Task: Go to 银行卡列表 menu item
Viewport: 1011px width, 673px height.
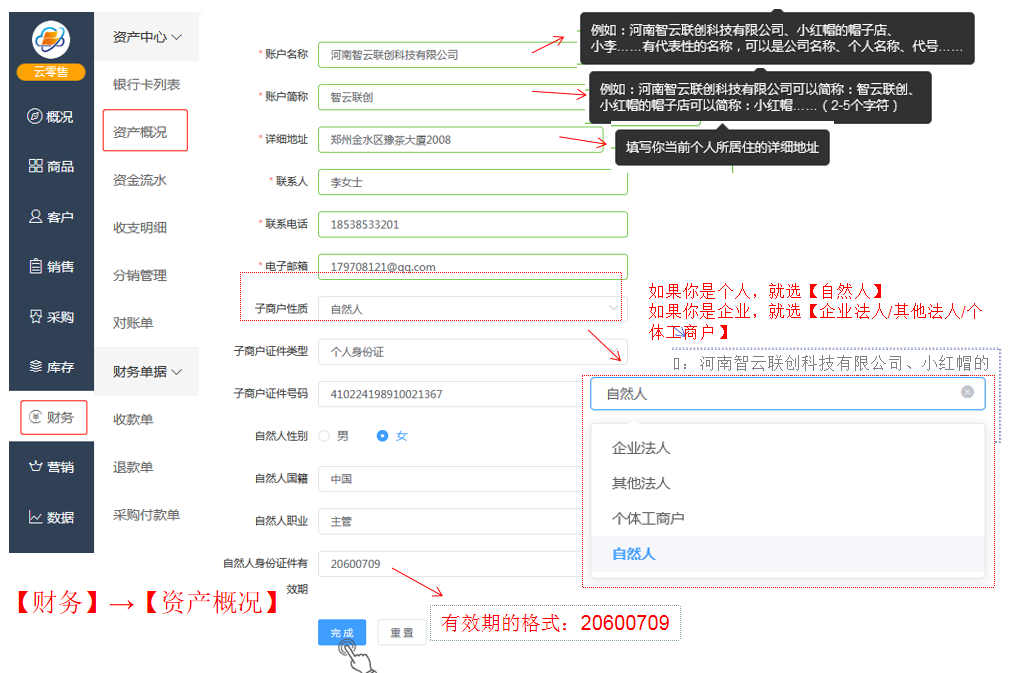Action: click(x=146, y=84)
